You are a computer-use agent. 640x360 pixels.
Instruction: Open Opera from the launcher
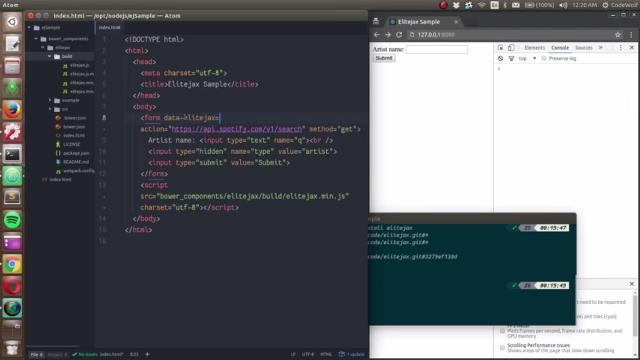pos(12,286)
